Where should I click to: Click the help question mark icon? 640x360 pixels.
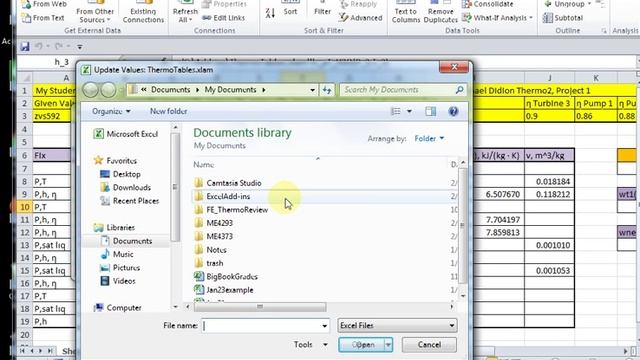point(453,111)
